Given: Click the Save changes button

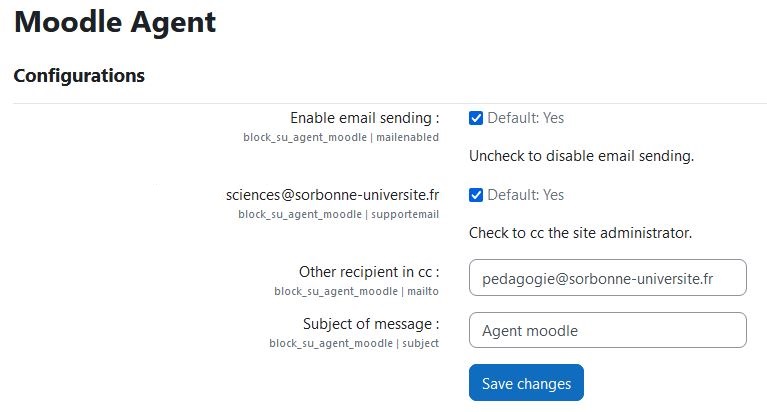Looking at the screenshot, I should tap(526, 383).
